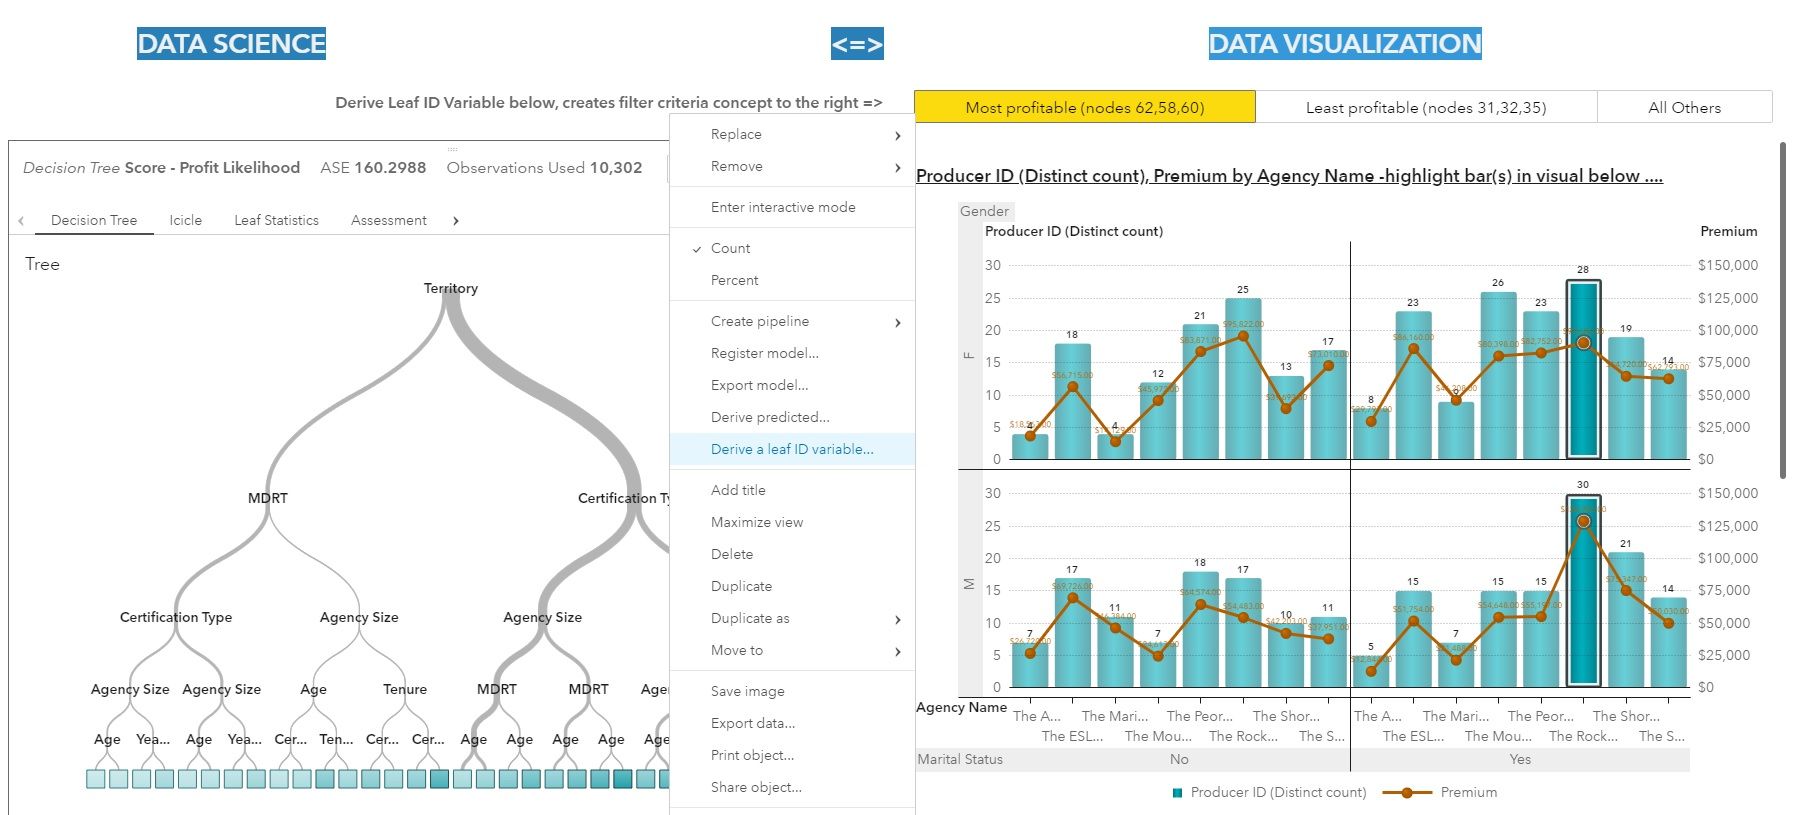The width and height of the screenshot is (1797, 815).
Task: Switch the display to Percent
Action: click(734, 280)
